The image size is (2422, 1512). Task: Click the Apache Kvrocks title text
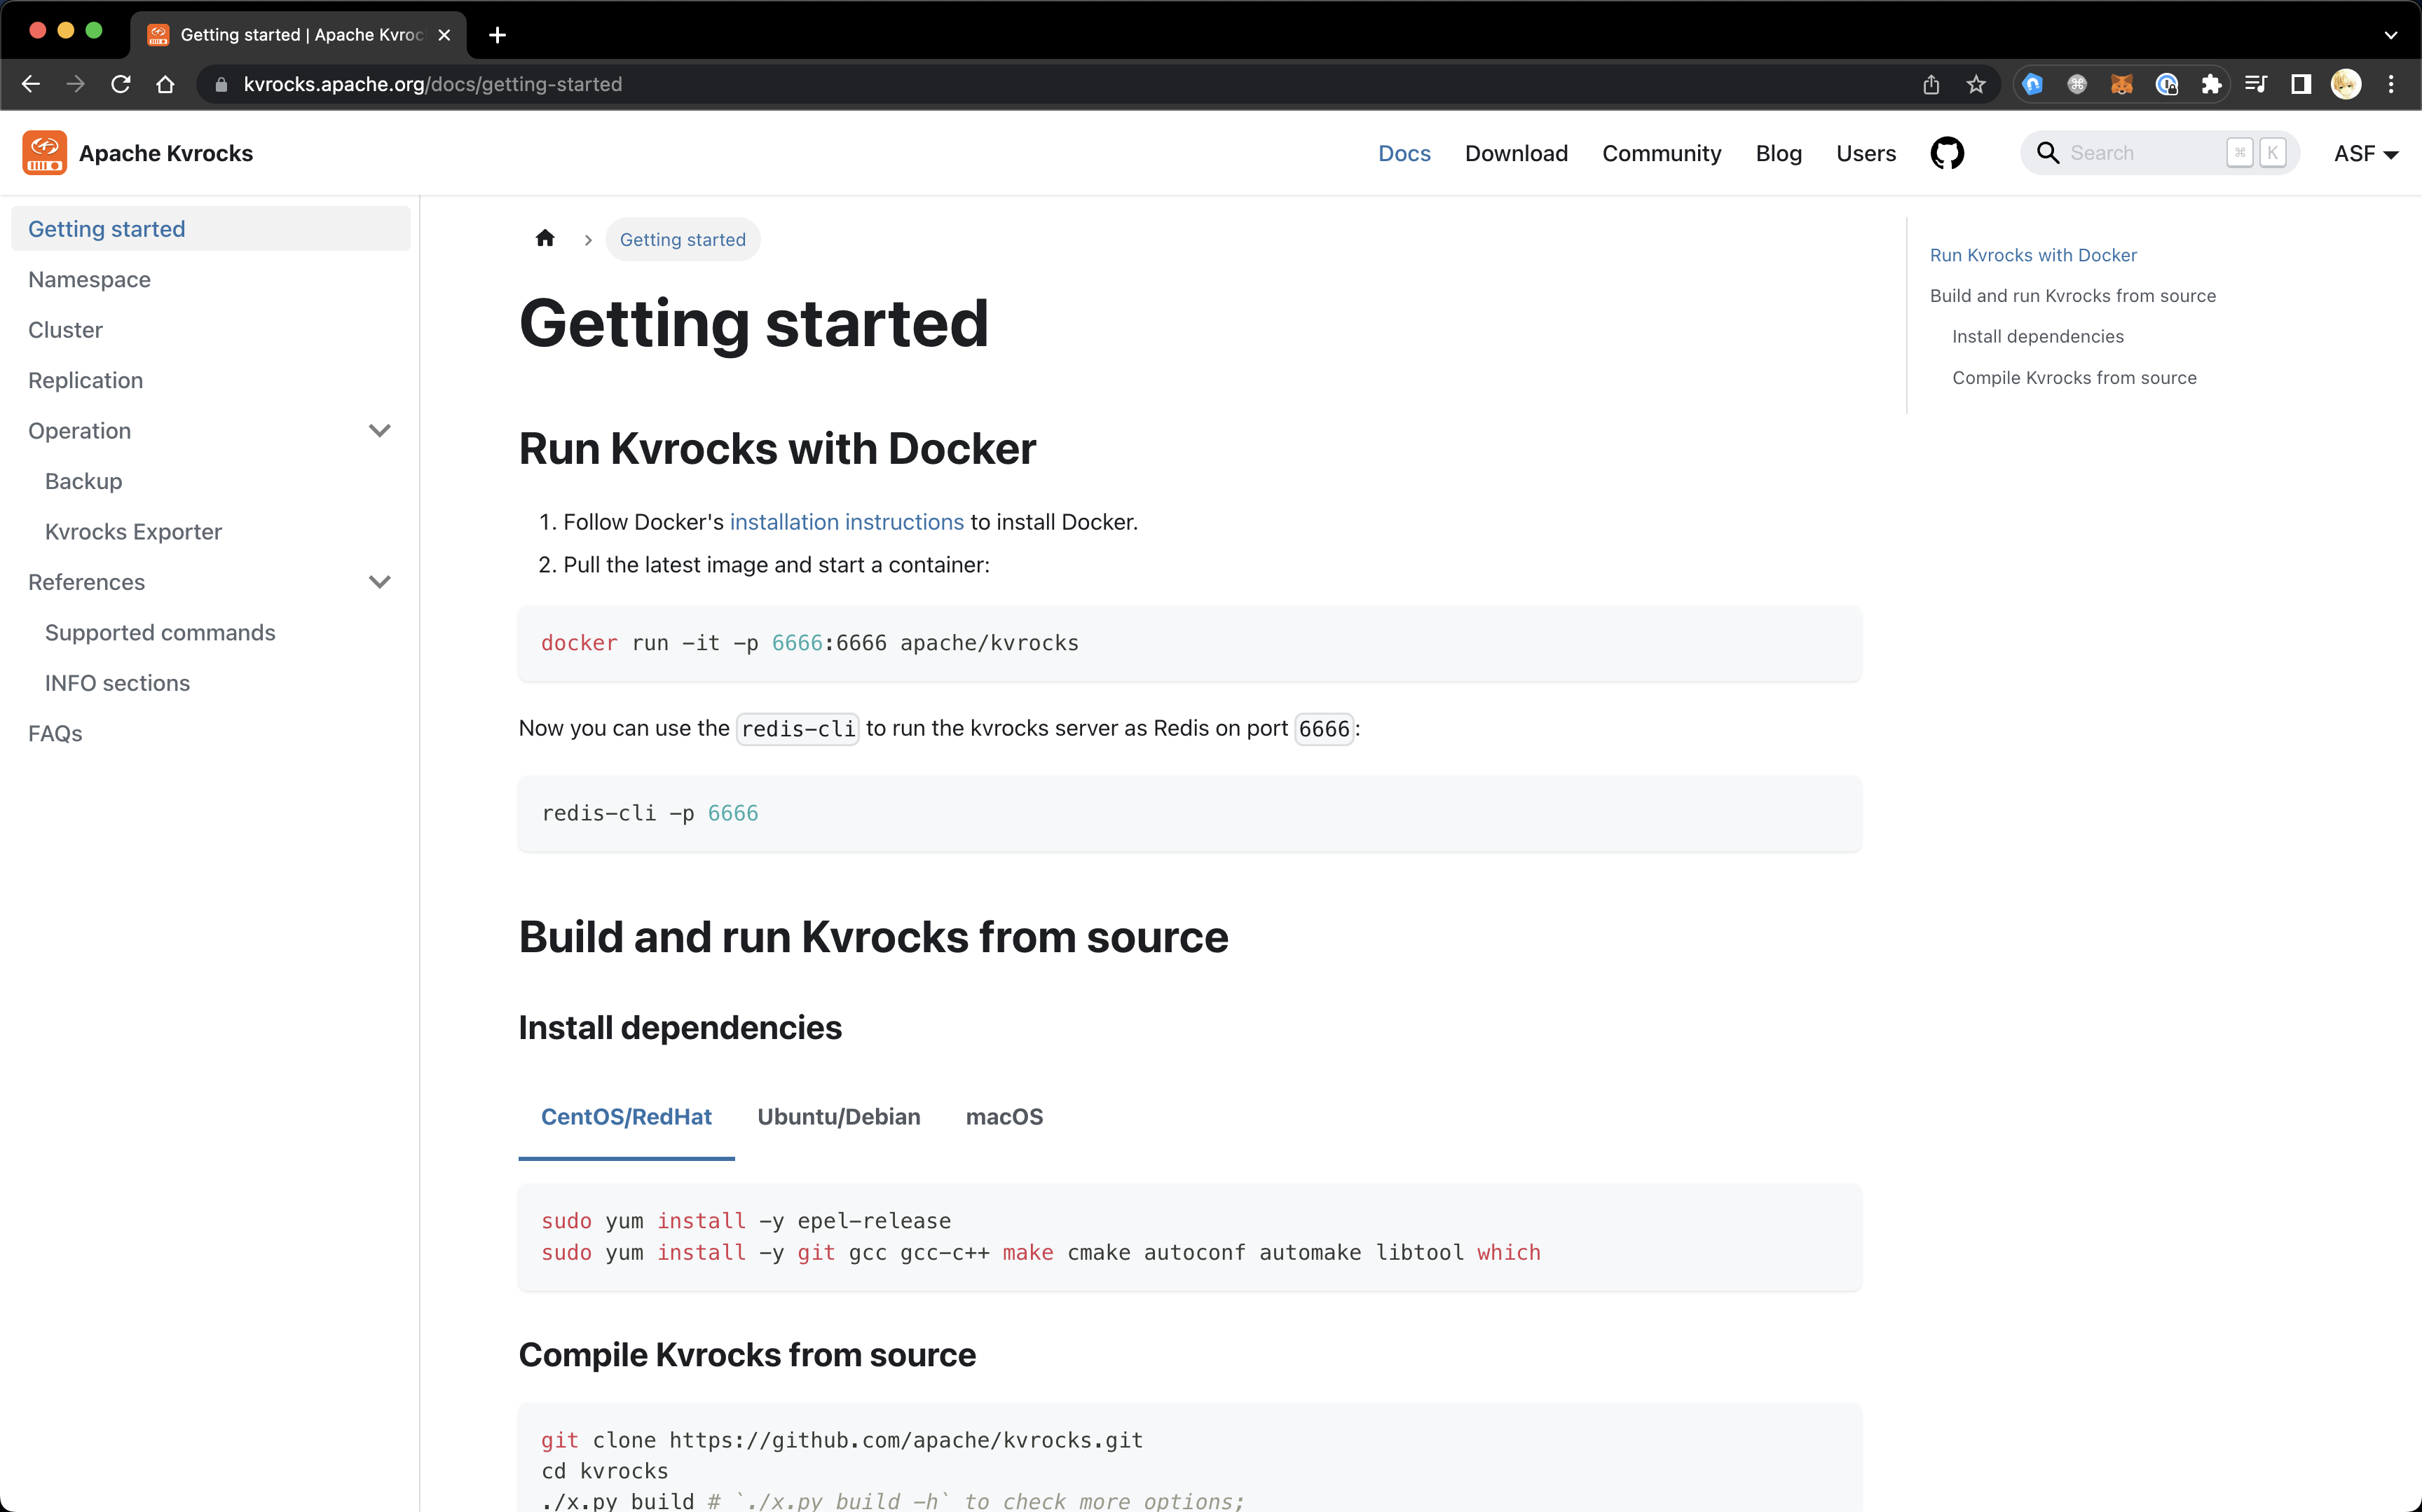[x=166, y=153]
